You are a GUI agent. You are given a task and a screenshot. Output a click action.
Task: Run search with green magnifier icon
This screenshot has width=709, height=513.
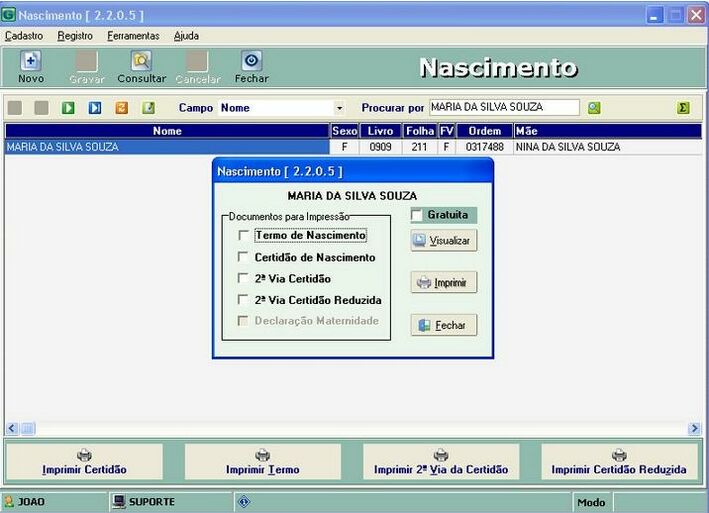[x=594, y=108]
